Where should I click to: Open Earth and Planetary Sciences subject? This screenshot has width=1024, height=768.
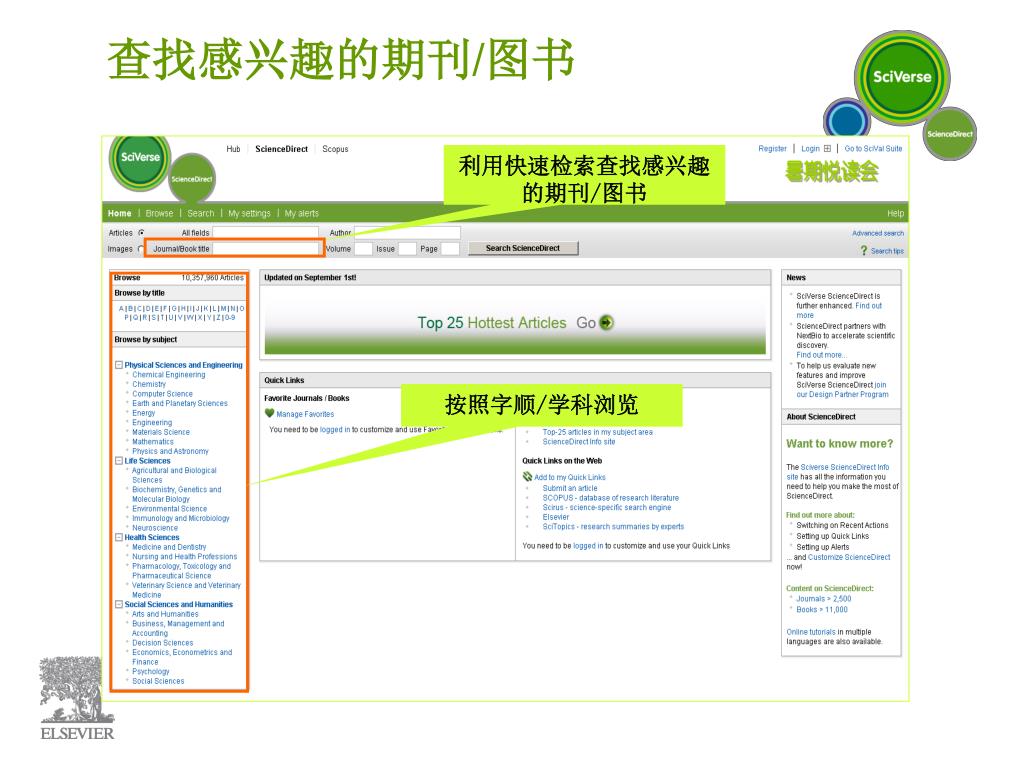pyautogui.click(x=180, y=404)
